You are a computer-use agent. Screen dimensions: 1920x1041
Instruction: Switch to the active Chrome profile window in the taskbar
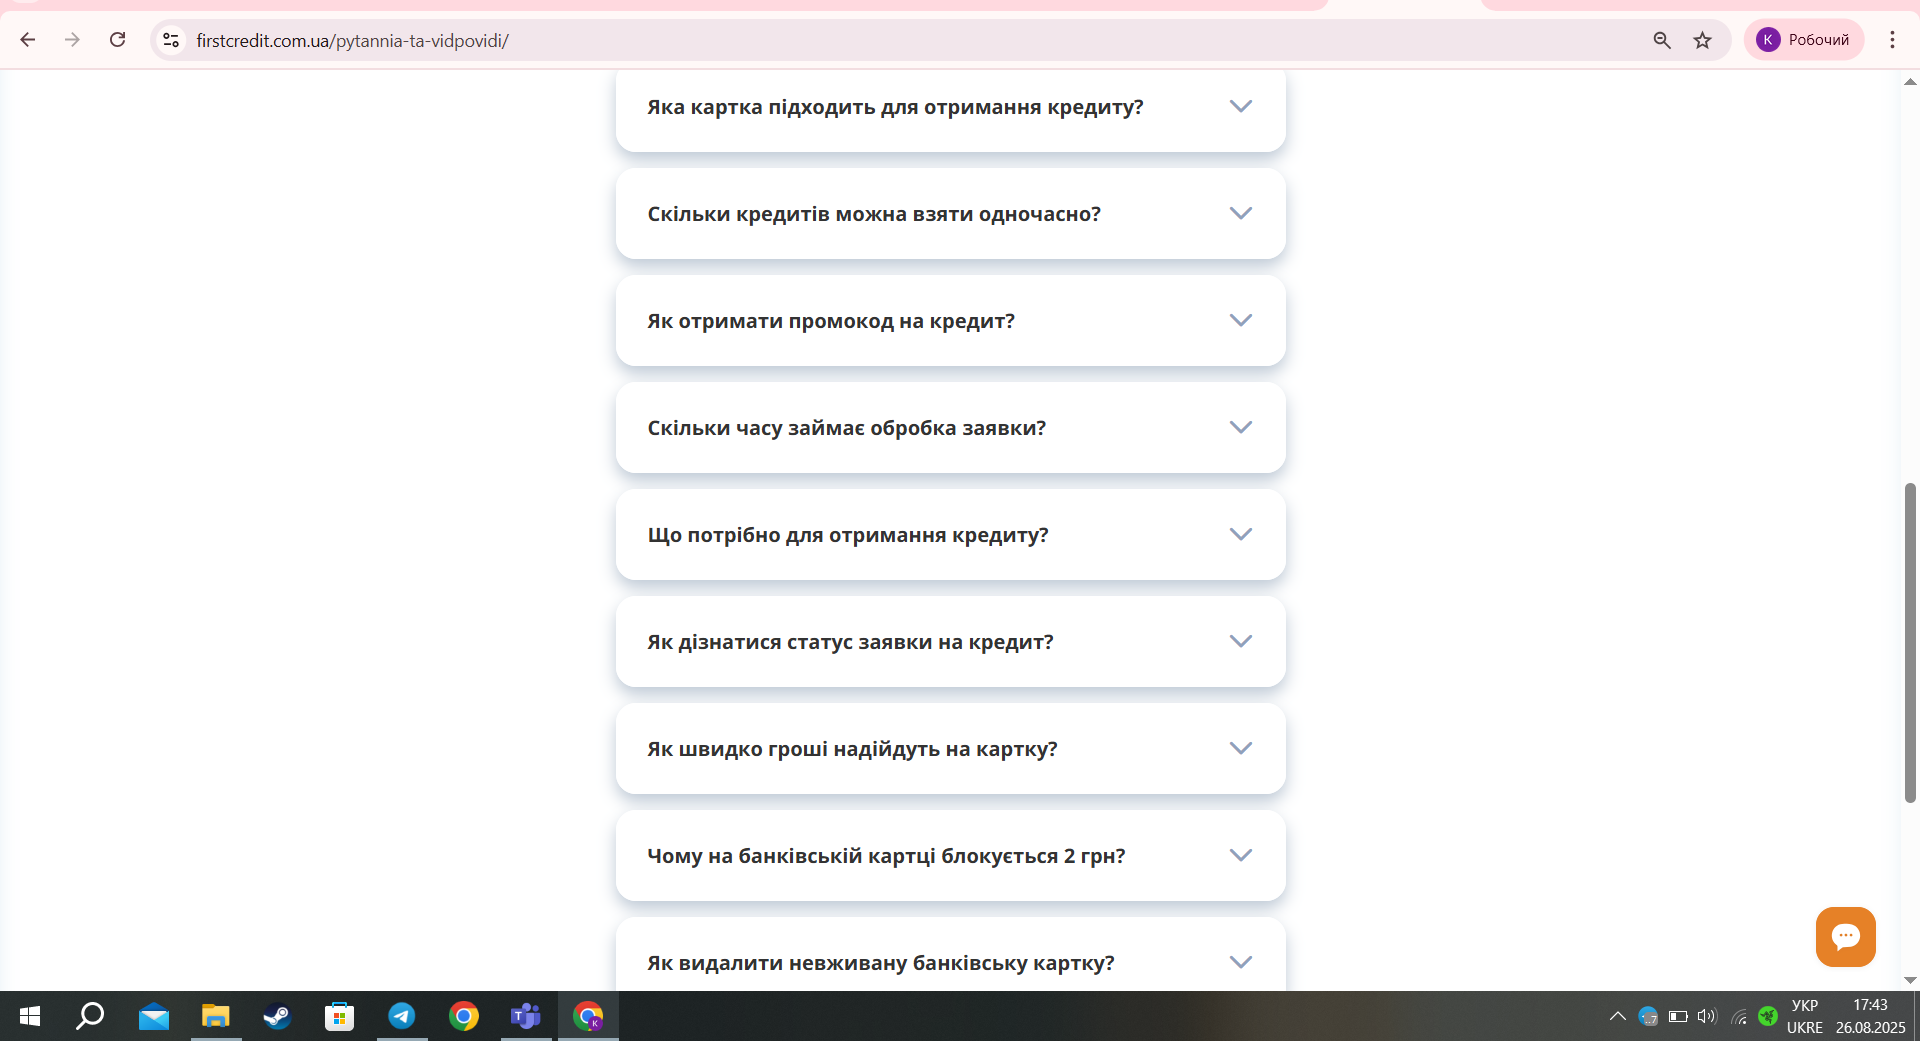pos(588,1017)
